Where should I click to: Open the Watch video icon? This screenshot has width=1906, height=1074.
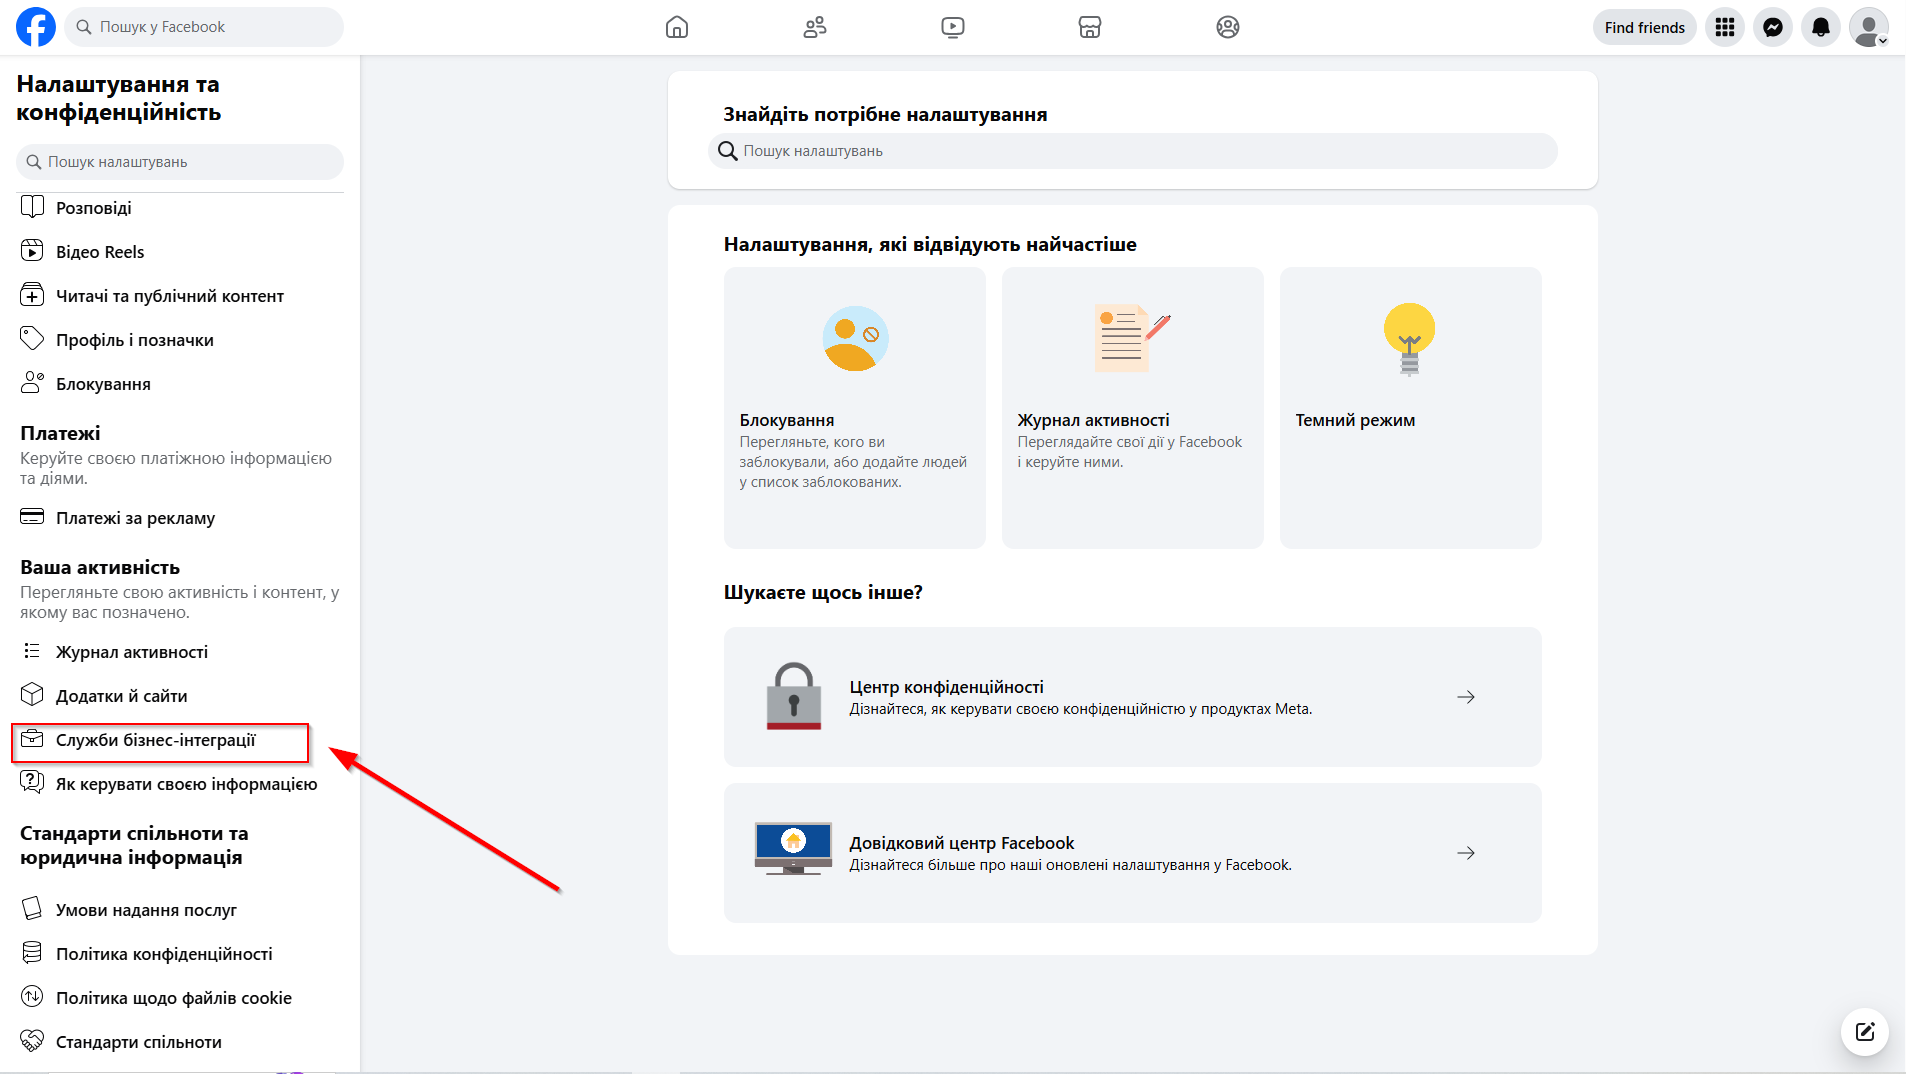pyautogui.click(x=953, y=27)
